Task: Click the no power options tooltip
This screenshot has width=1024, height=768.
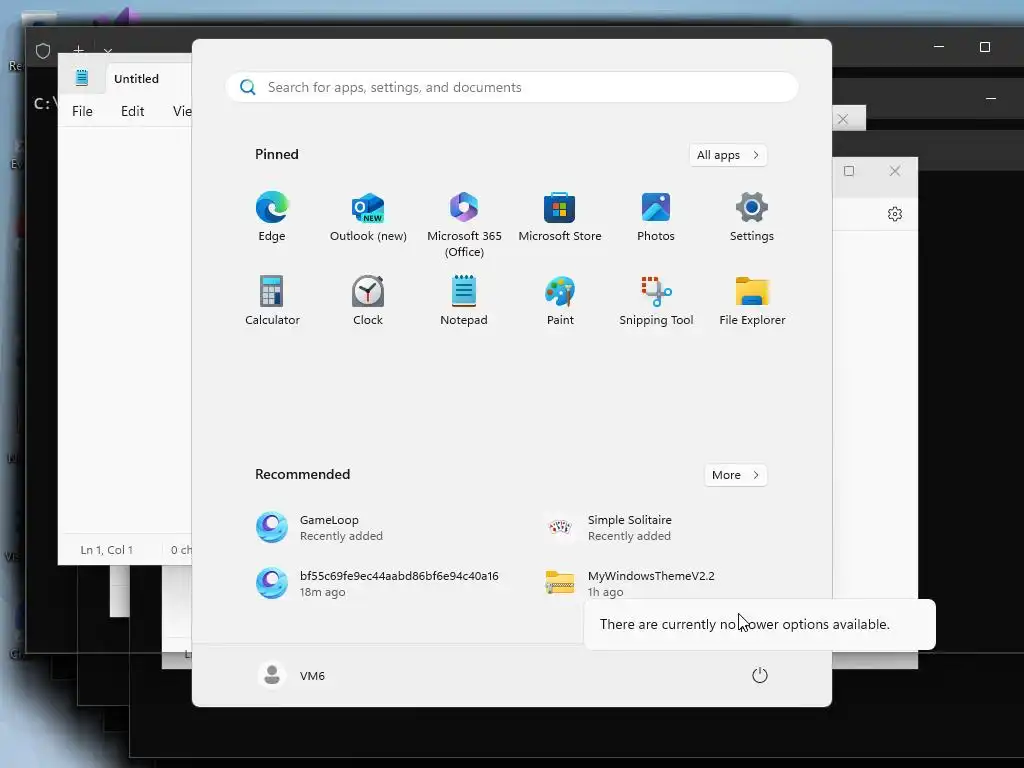Action: point(760,624)
